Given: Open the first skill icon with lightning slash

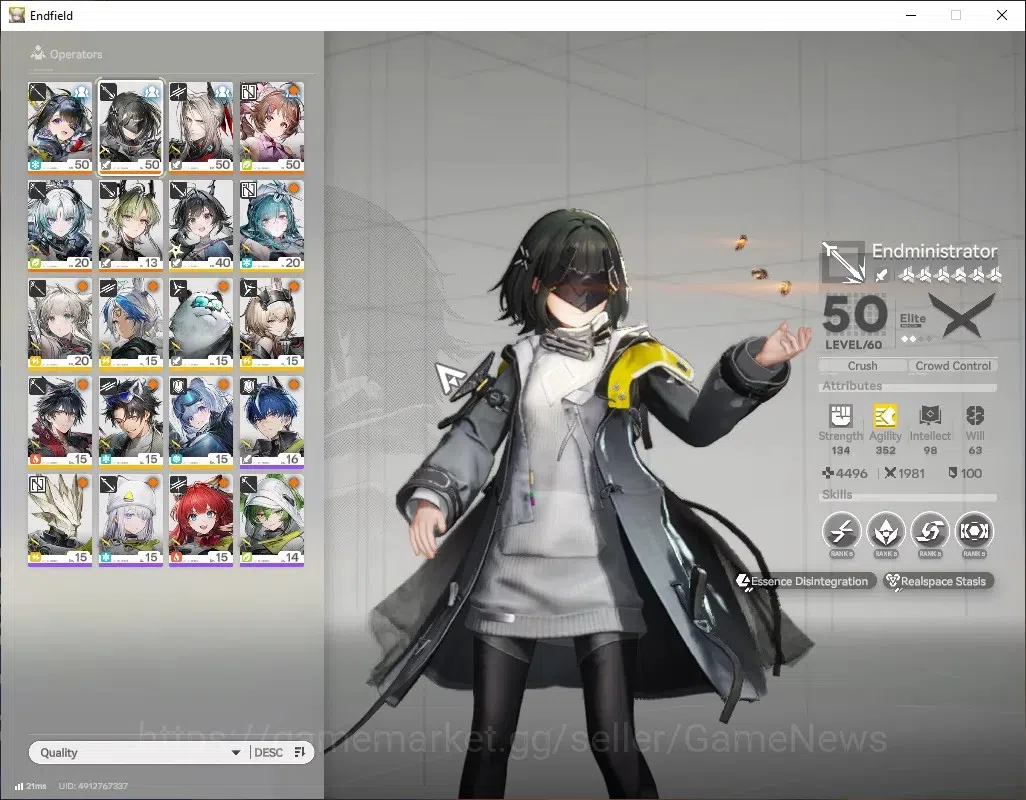Looking at the screenshot, I should coord(841,531).
